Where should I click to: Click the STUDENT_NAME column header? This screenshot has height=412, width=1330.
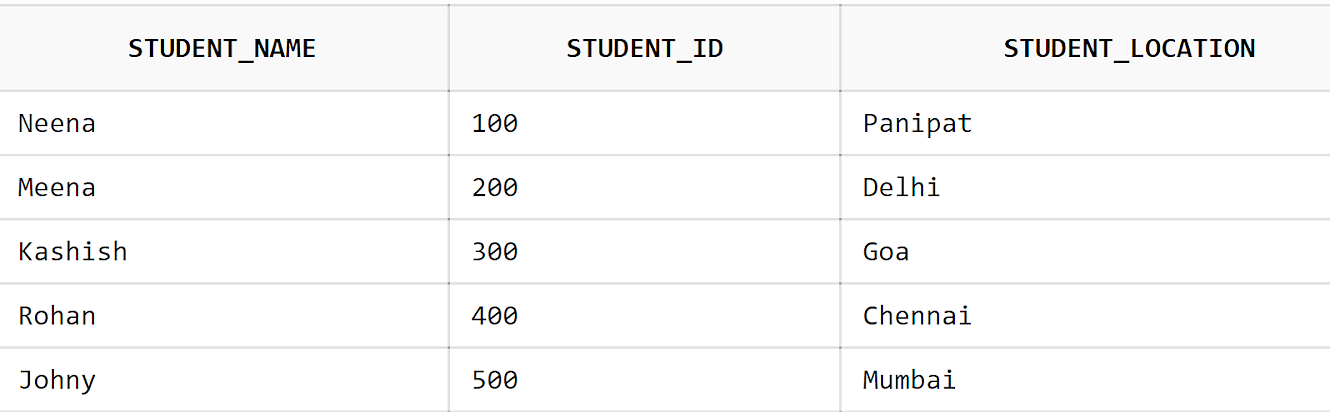pyautogui.click(x=223, y=48)
